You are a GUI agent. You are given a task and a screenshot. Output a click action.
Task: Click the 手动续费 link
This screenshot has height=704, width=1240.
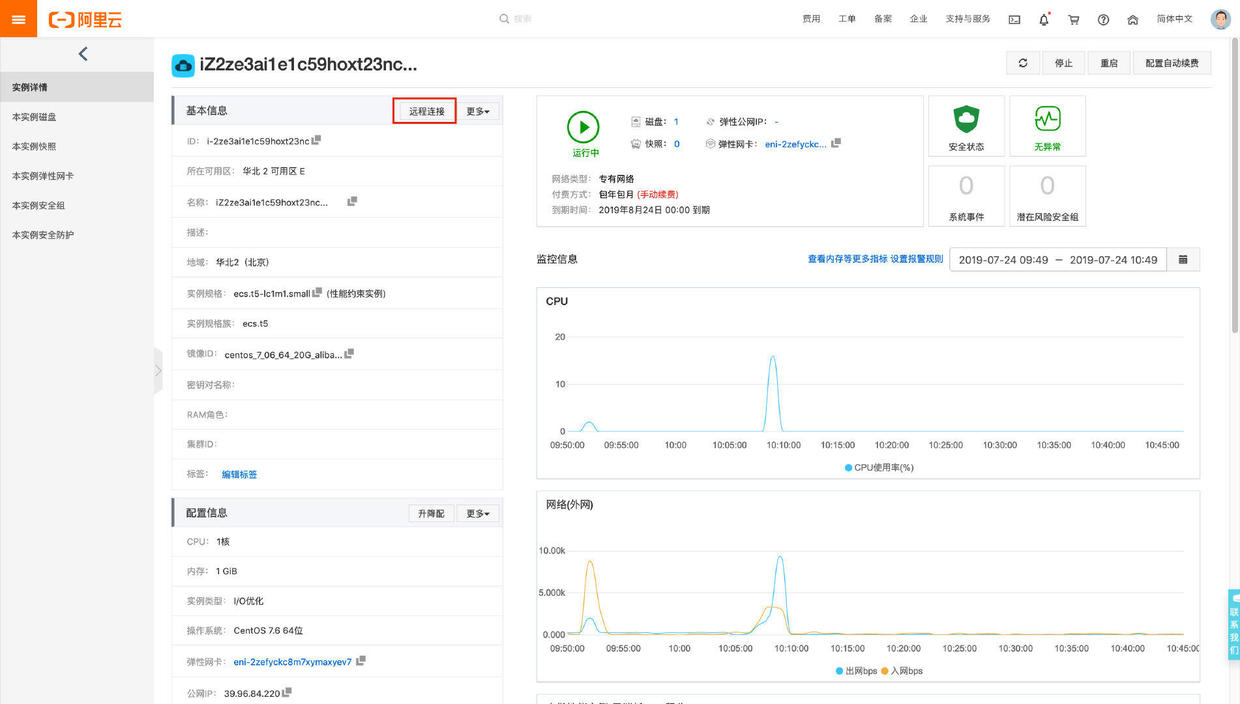(658, 194)
